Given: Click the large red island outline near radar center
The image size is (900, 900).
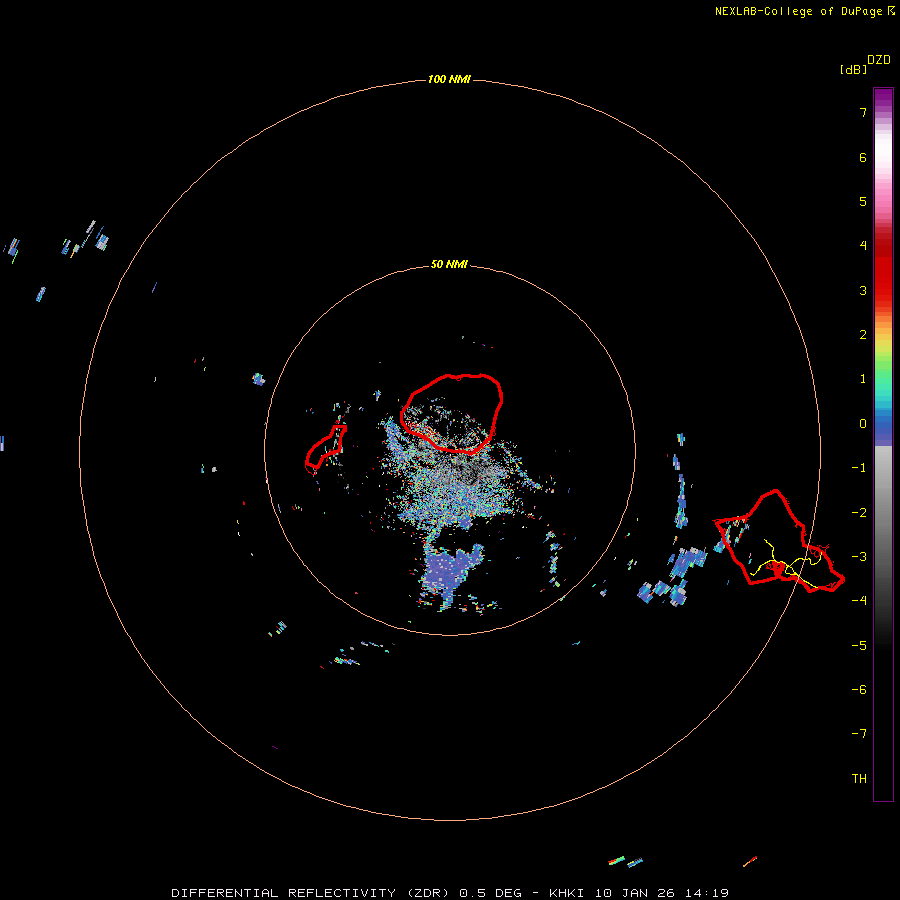Looking at the screenshot, I should point(451,413).
